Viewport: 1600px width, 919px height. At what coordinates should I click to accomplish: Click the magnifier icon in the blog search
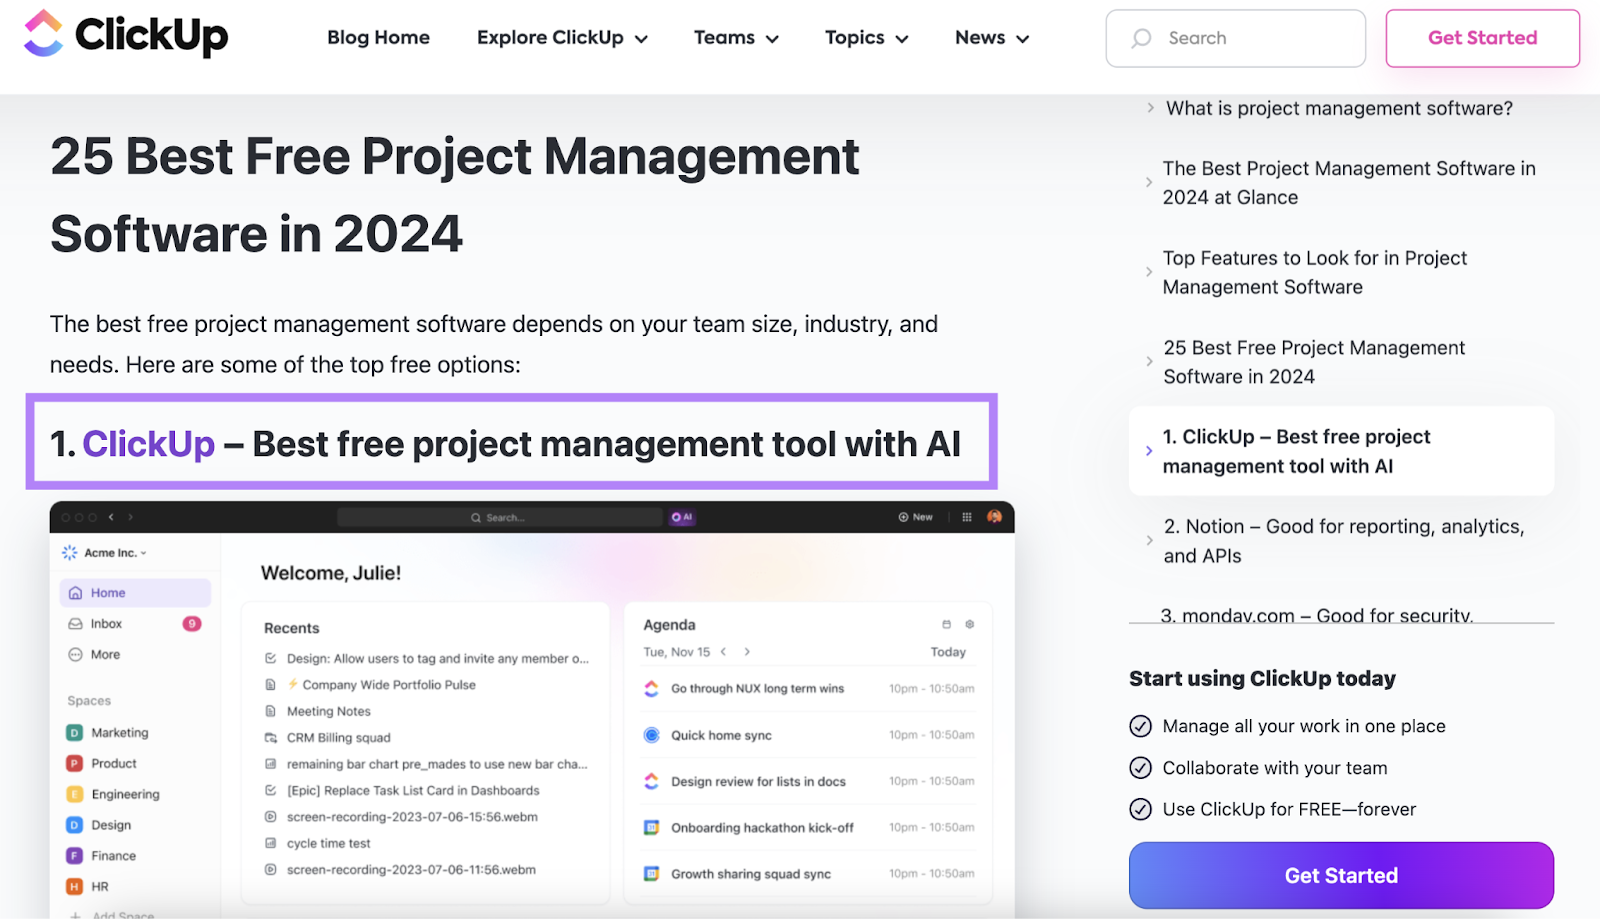pyautogui.click(x=1140, y=38)
